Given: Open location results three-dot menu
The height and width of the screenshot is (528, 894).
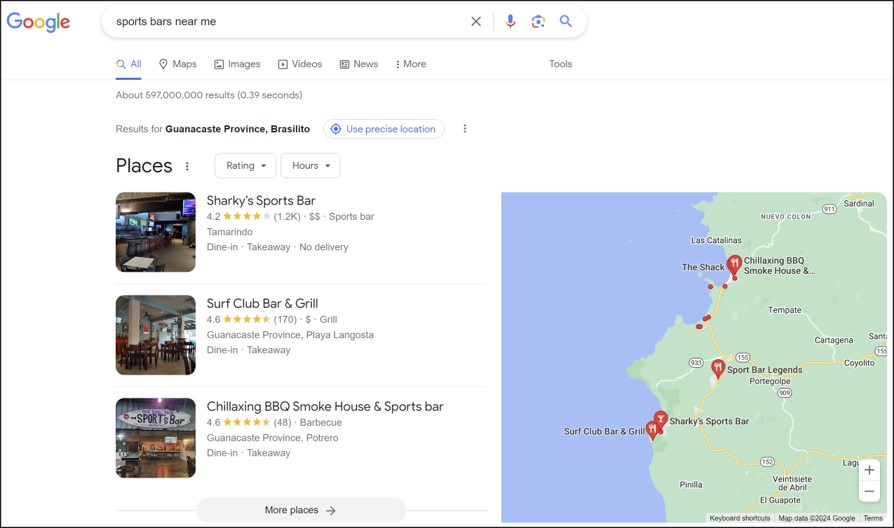Looking at the screenshot, I should pos(464,129).
